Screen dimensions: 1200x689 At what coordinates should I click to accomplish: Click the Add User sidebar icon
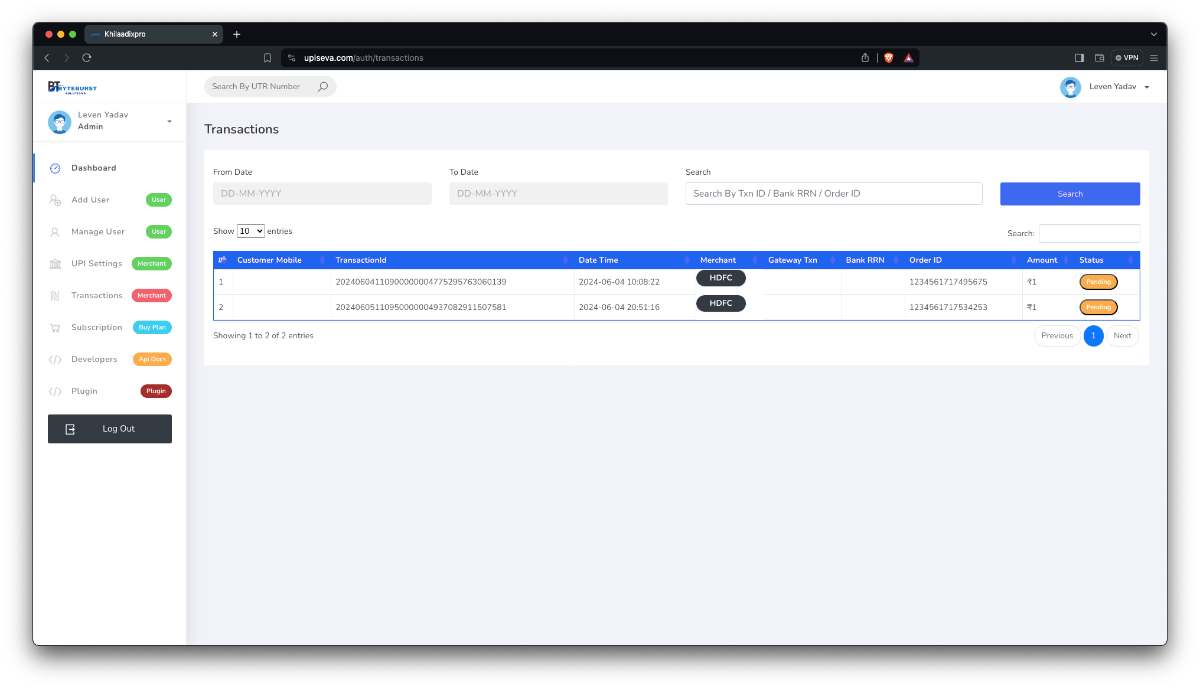pyautogui.click(x=55, y=200)
